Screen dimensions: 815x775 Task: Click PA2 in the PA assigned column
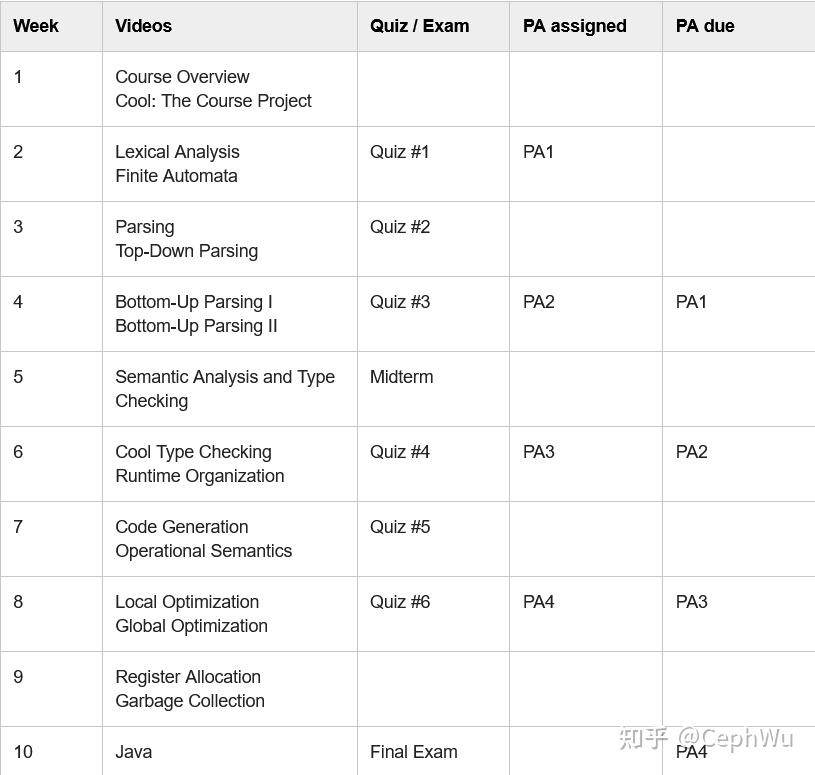click(x=538, y=302)
